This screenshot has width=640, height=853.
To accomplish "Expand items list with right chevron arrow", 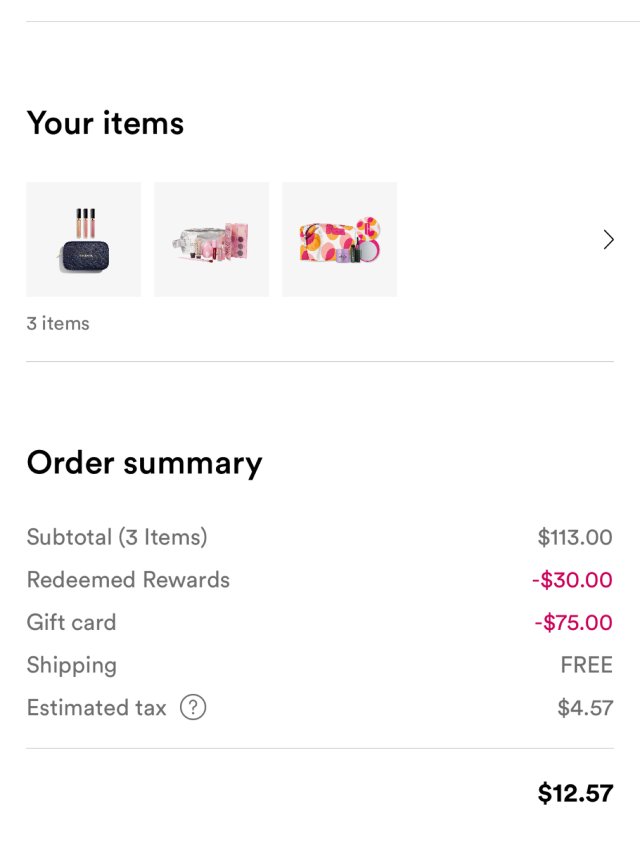I will (x=608, y=240).
